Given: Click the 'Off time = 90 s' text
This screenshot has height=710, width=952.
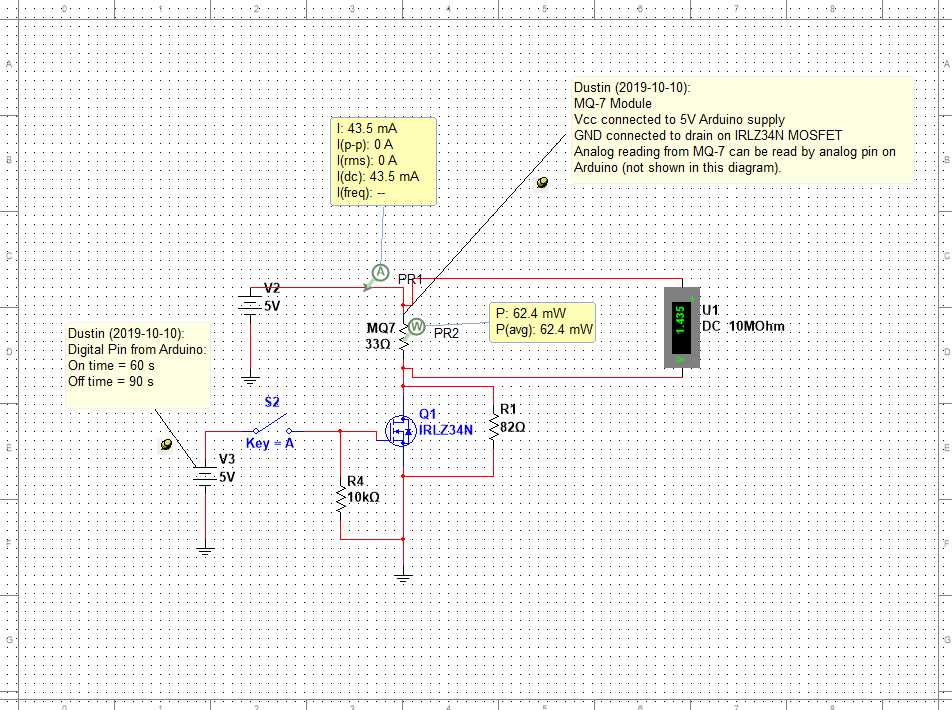Looking at the screenshot, I should pos(110,381).
